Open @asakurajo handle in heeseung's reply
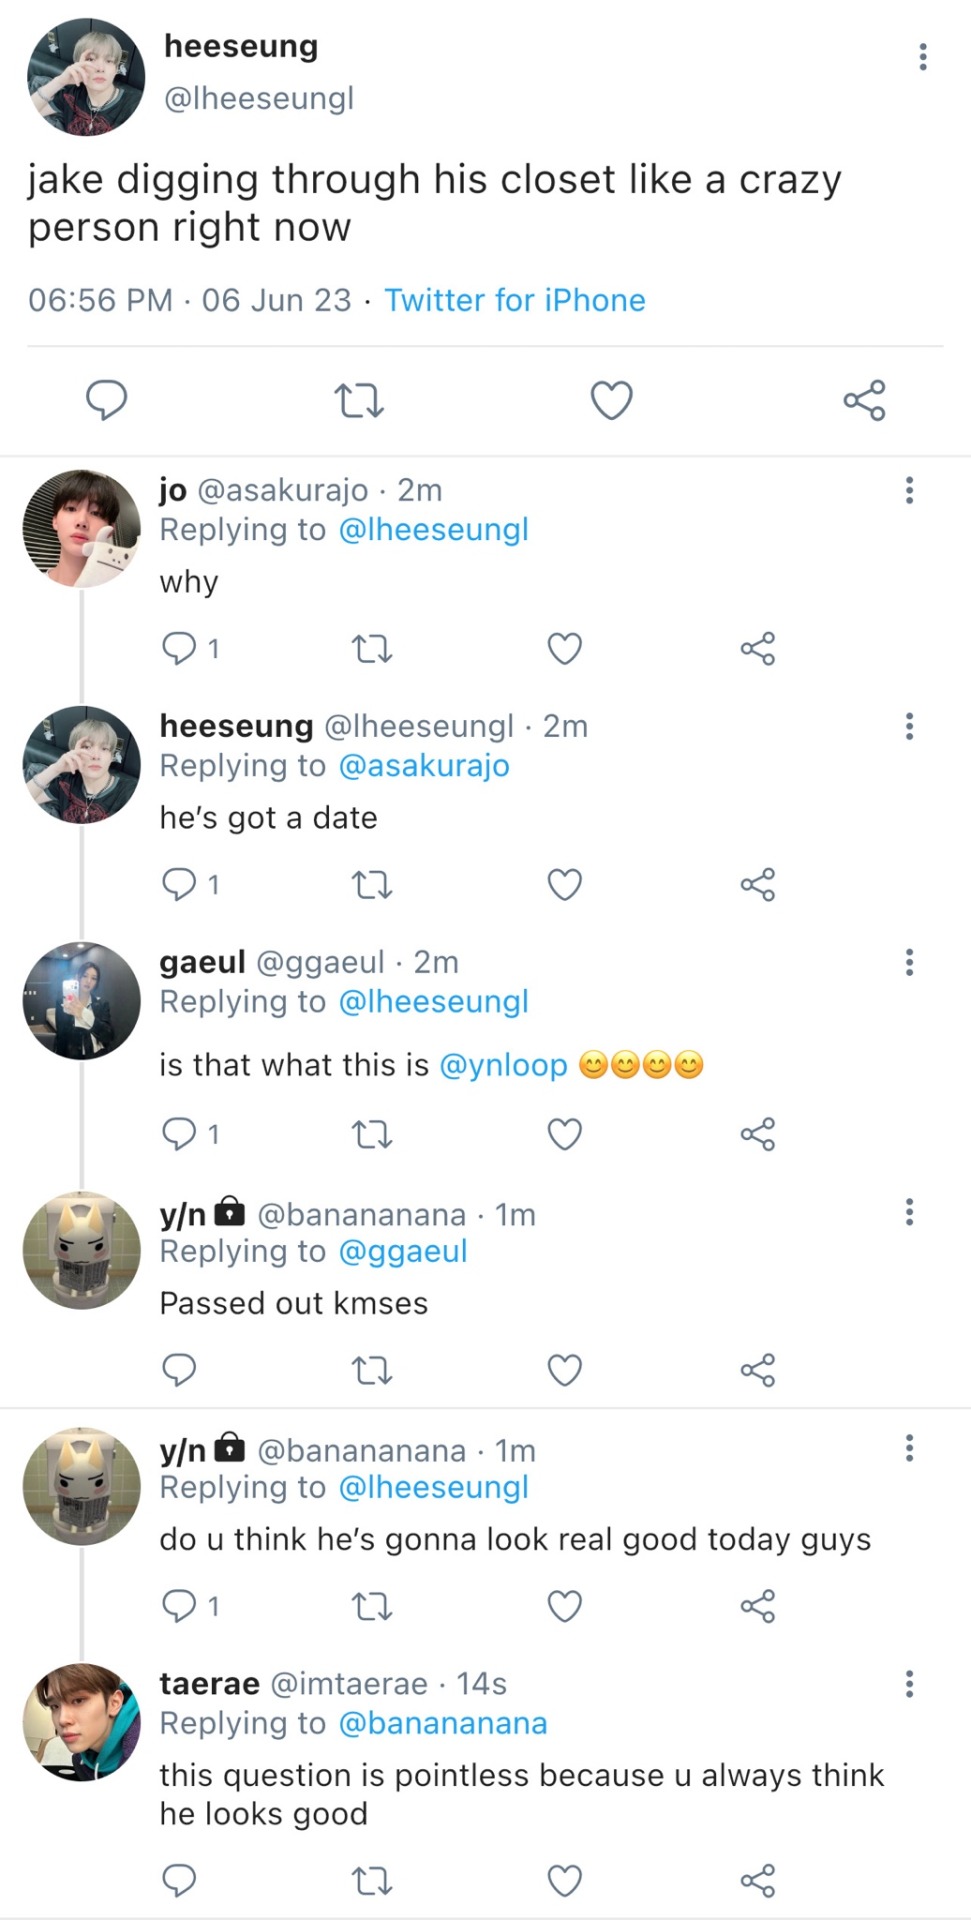The width and height of the screenshot is (971, 1920). point(424,766)
